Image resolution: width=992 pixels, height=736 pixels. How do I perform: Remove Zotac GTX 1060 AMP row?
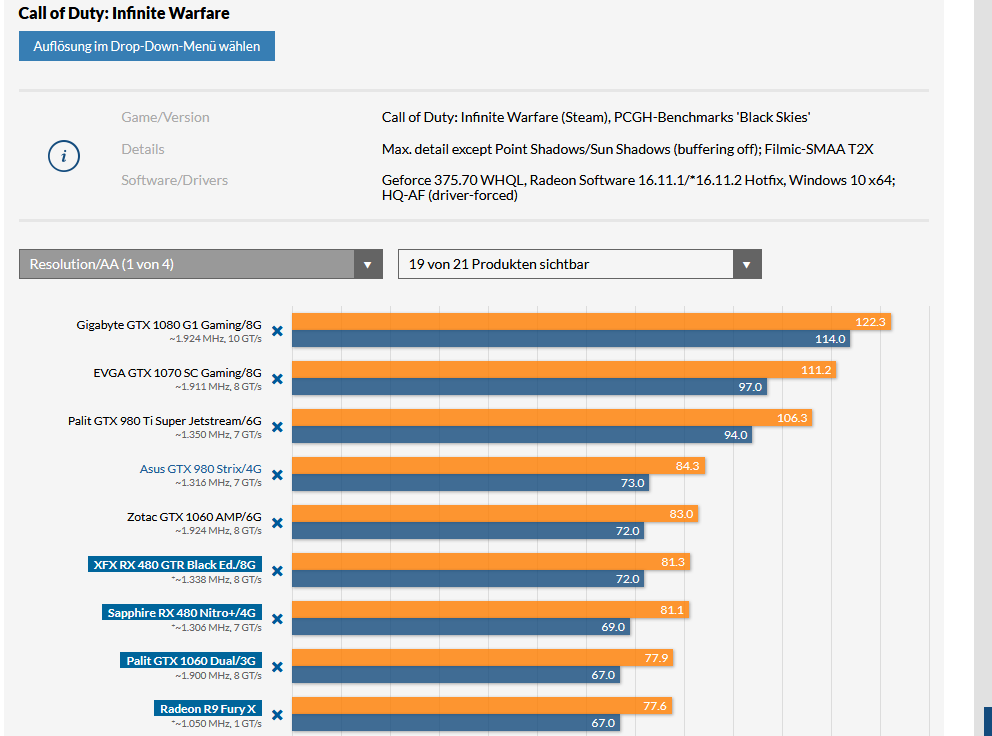point(277,523)
